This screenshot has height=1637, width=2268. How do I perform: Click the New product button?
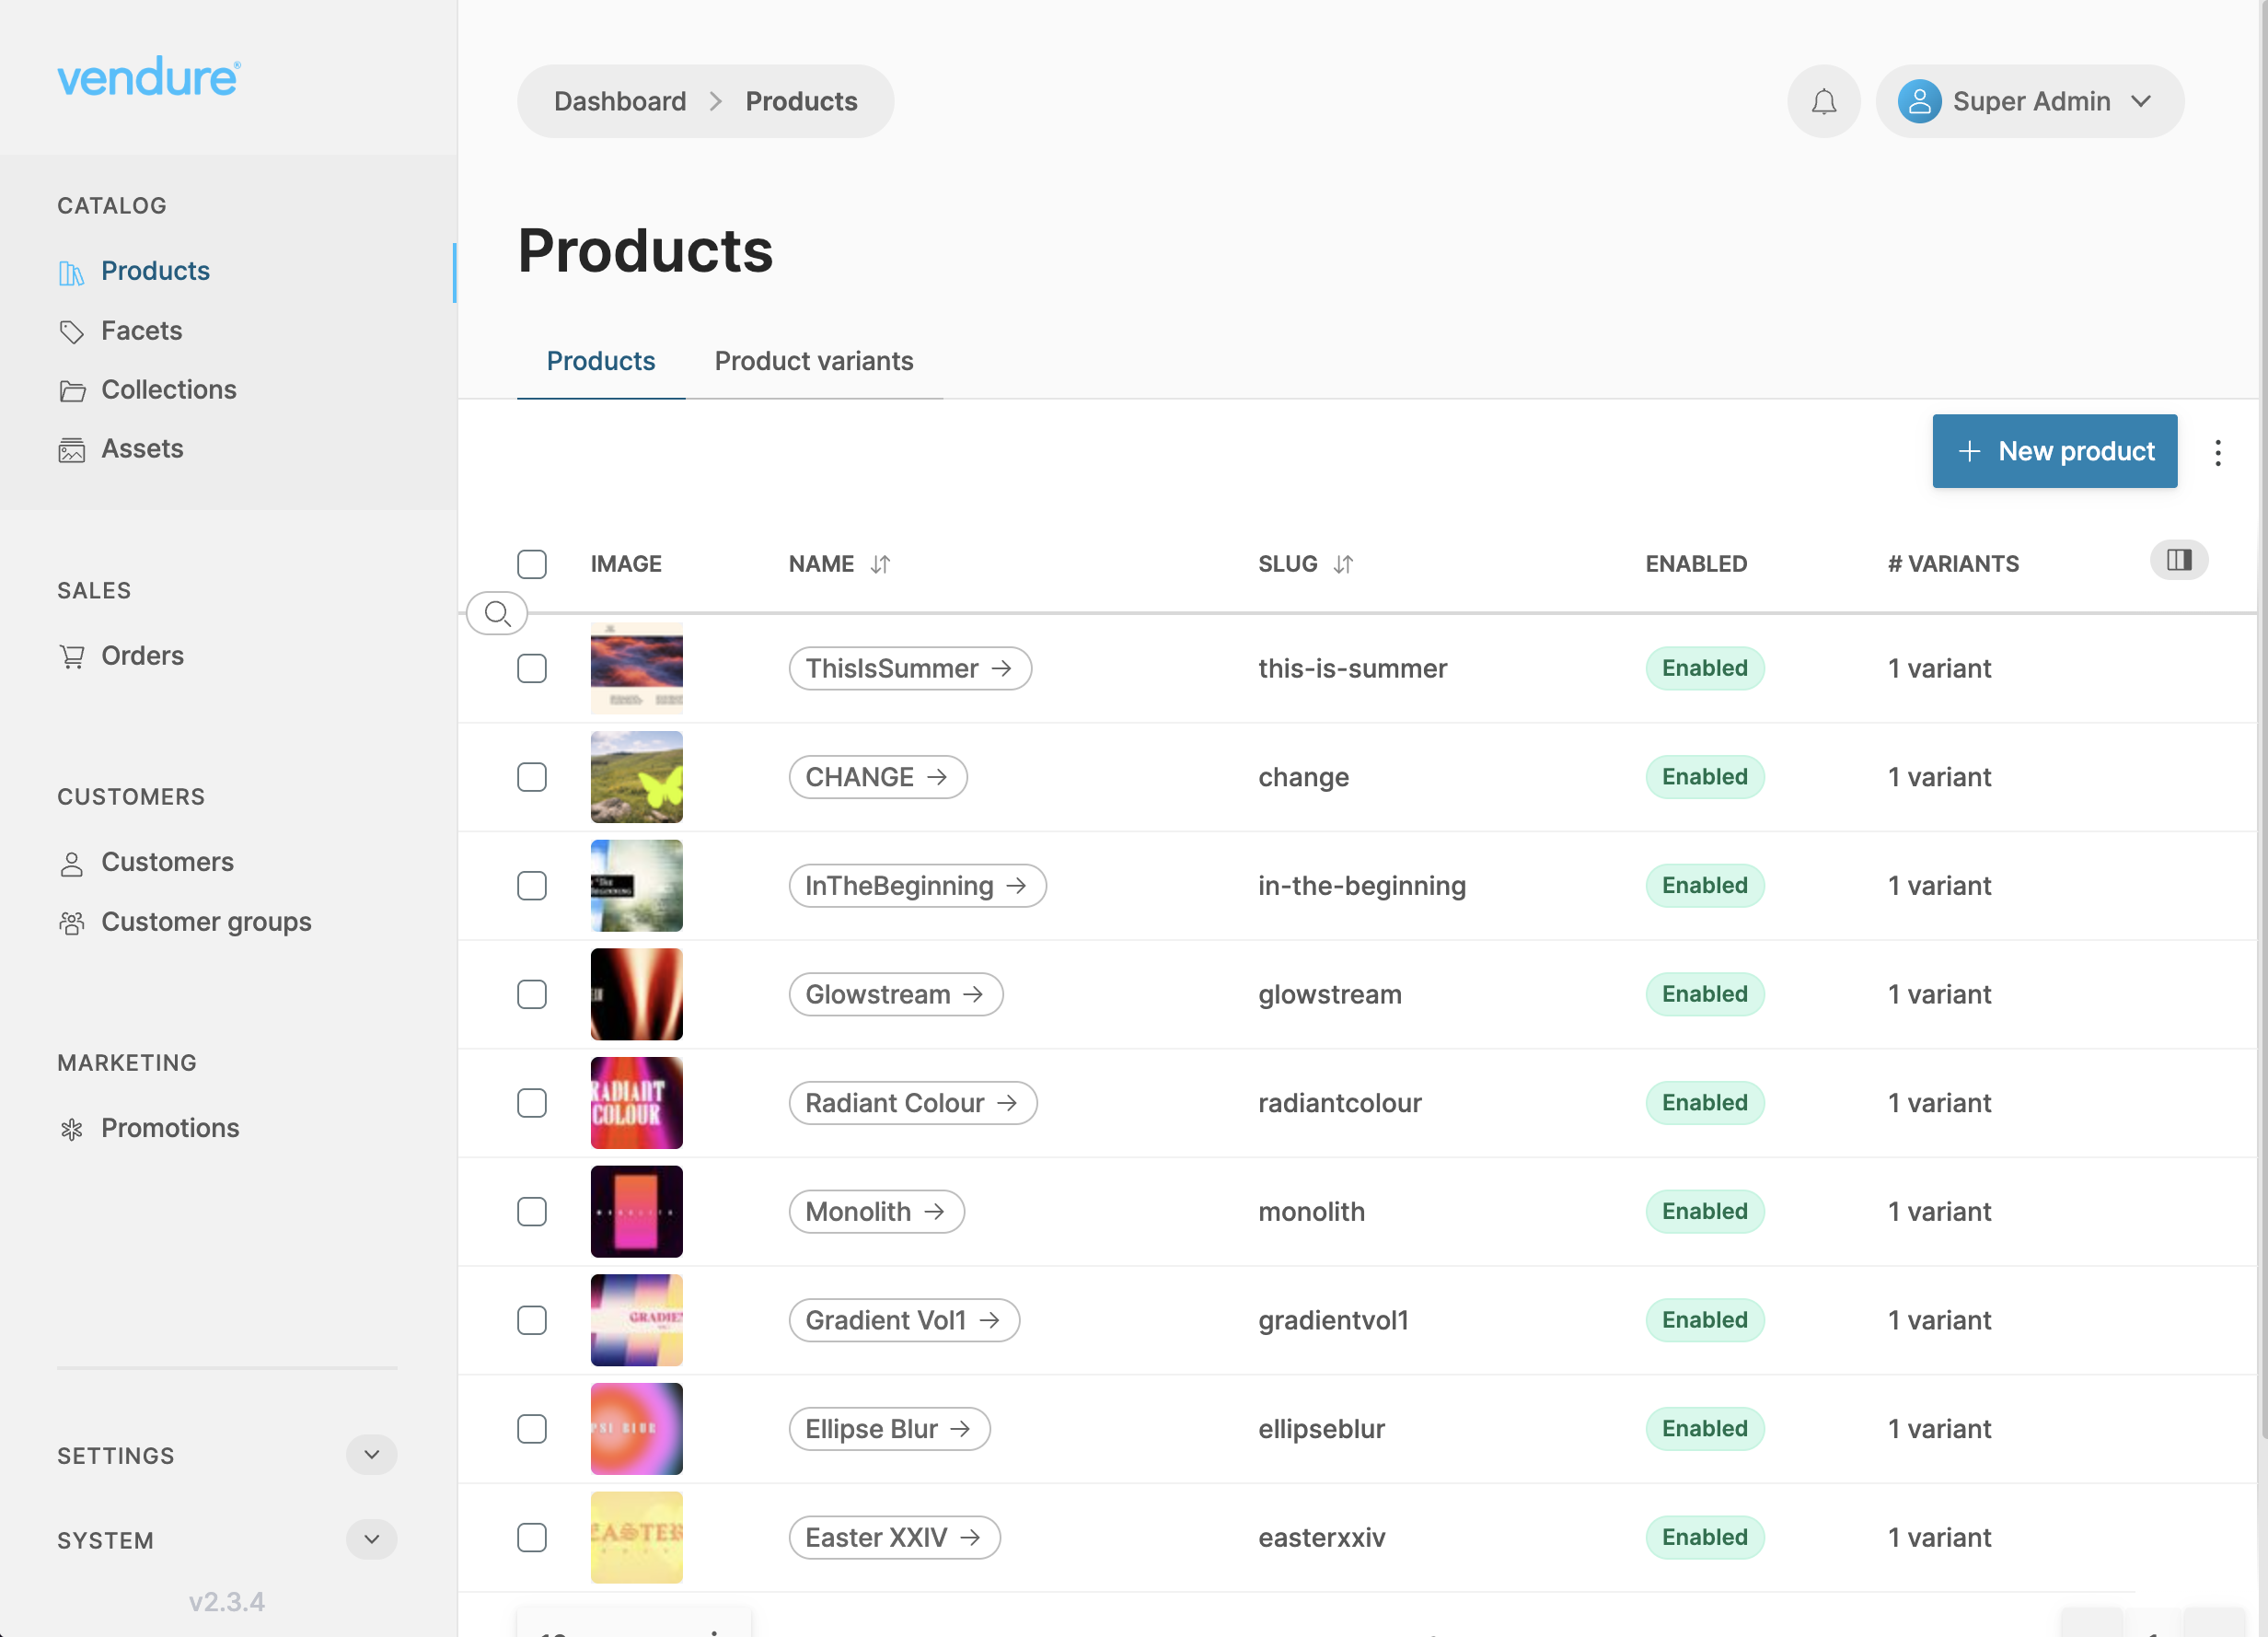tap(2054, 452)
